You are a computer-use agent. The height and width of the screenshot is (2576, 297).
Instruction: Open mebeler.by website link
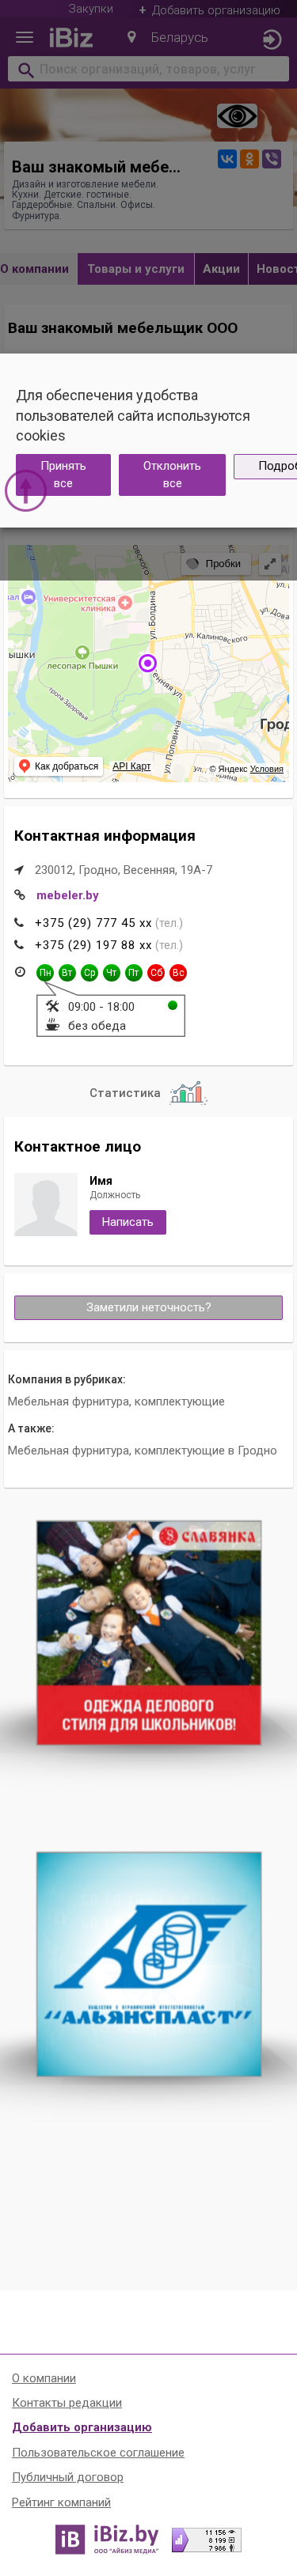click(68, 895)
